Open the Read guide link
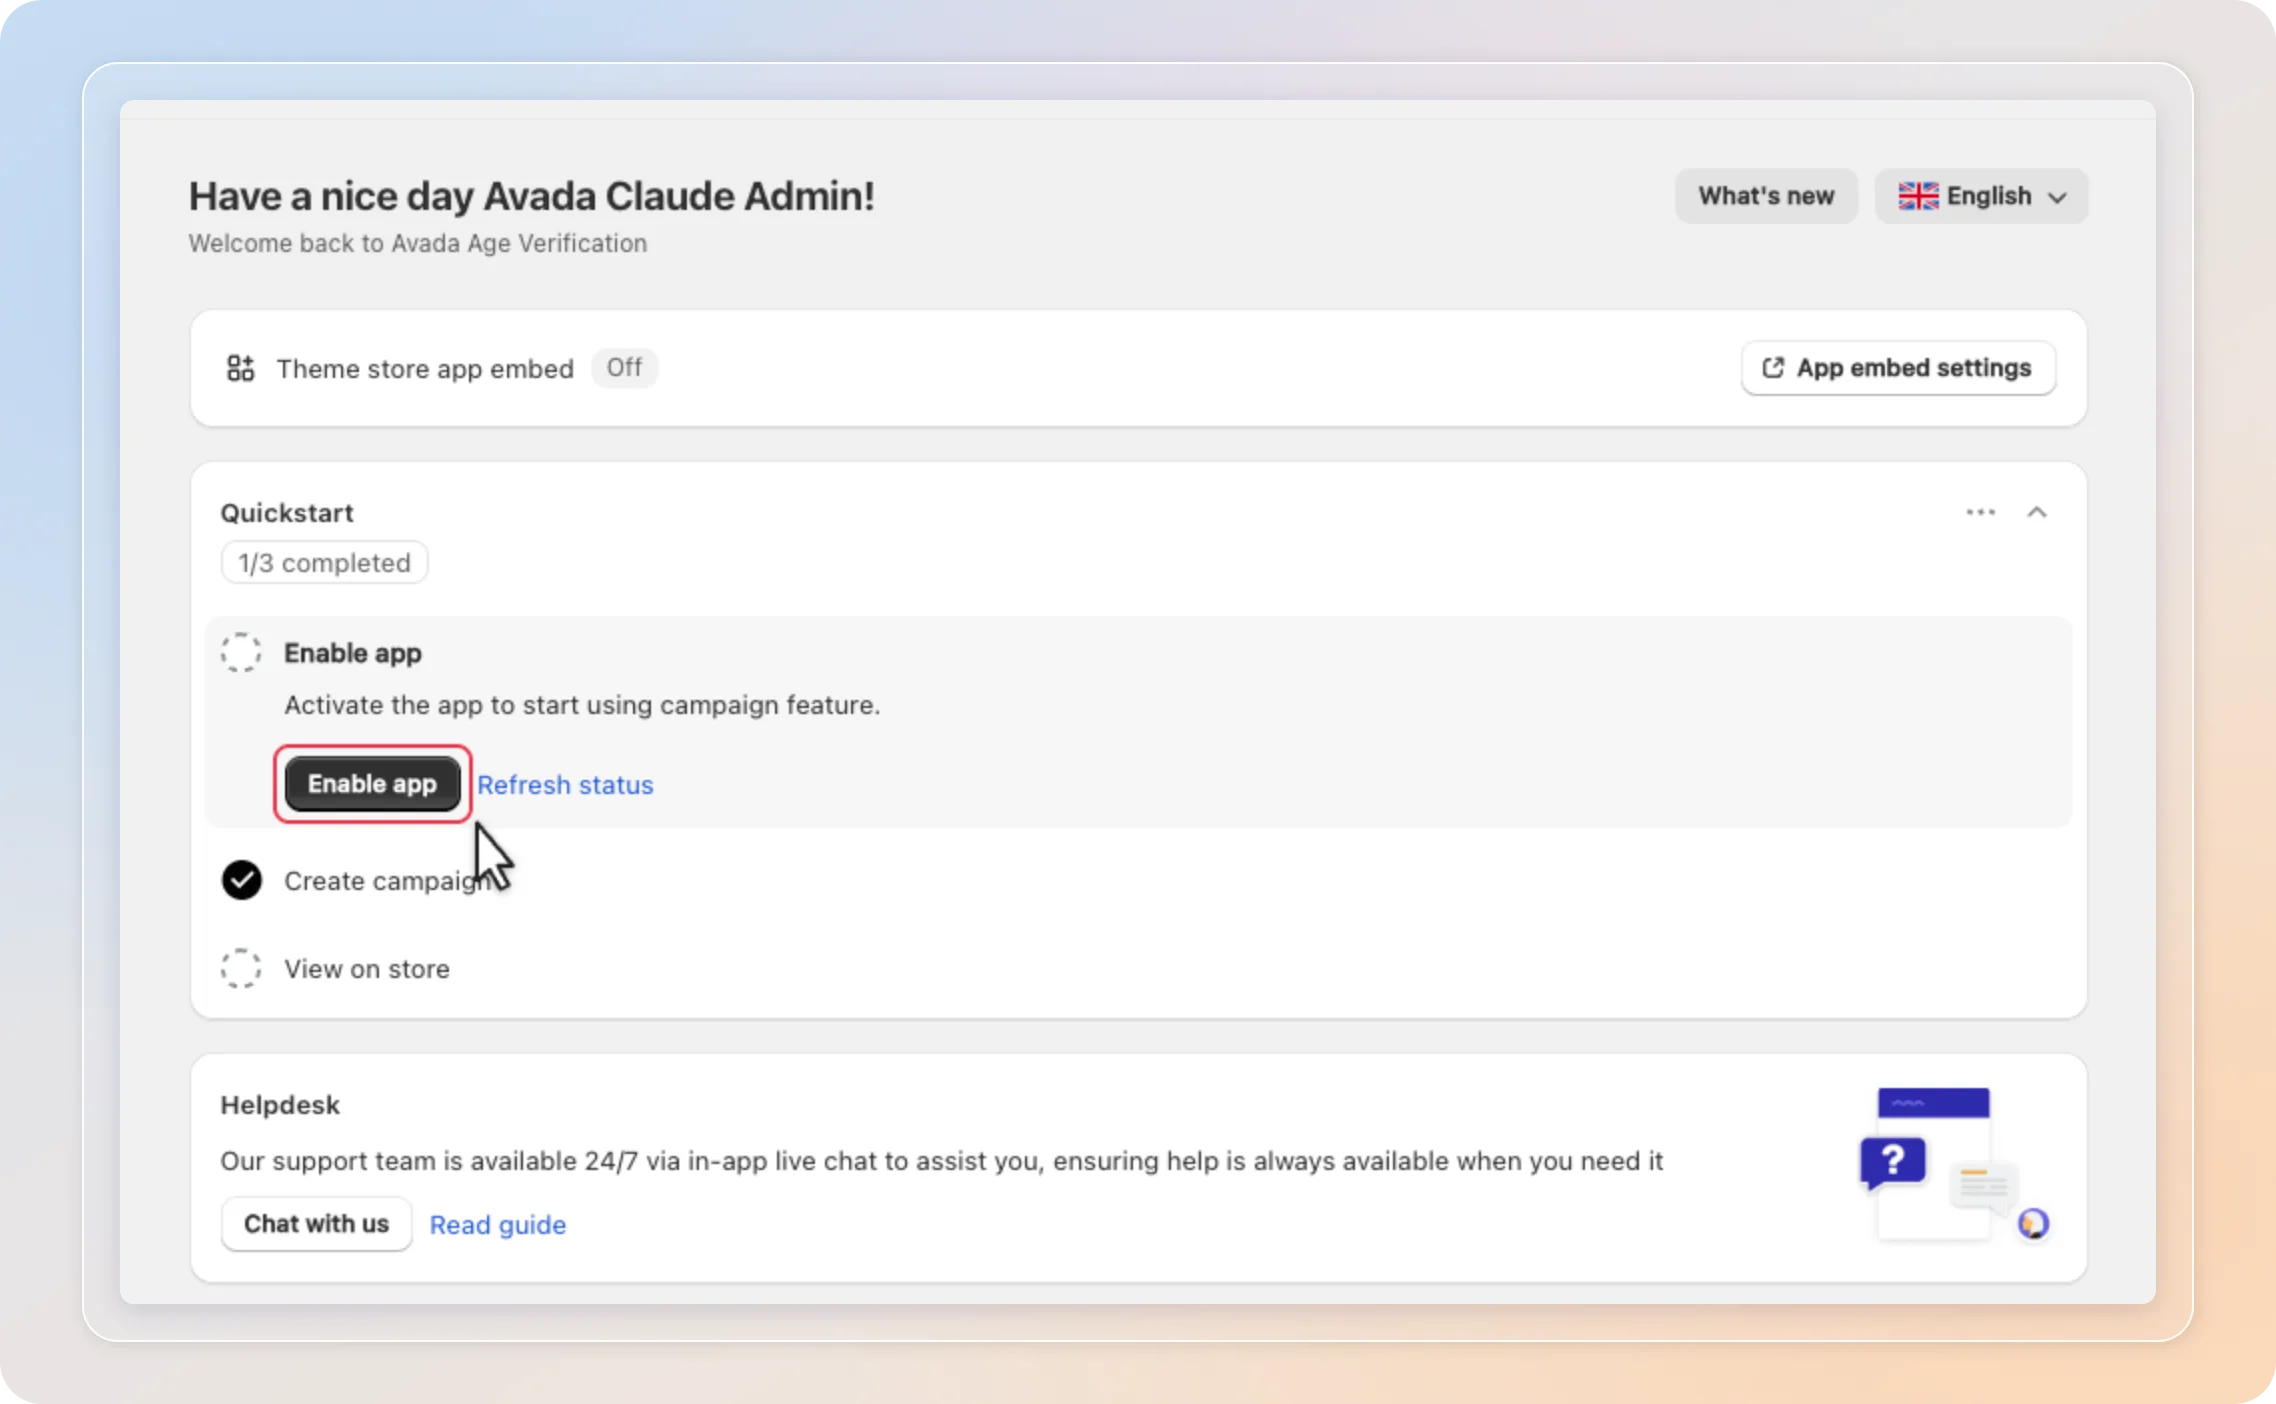The width and height of the screenshot is (2276, 1404). coord(498,1225)
